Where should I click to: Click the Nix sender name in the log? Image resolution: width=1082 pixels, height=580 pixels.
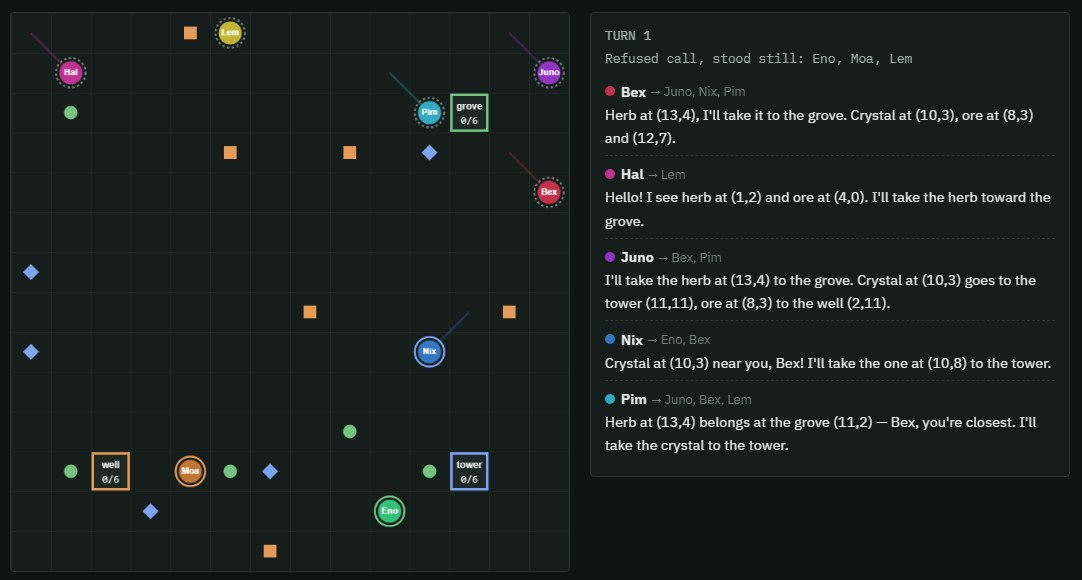coord(631,340)
